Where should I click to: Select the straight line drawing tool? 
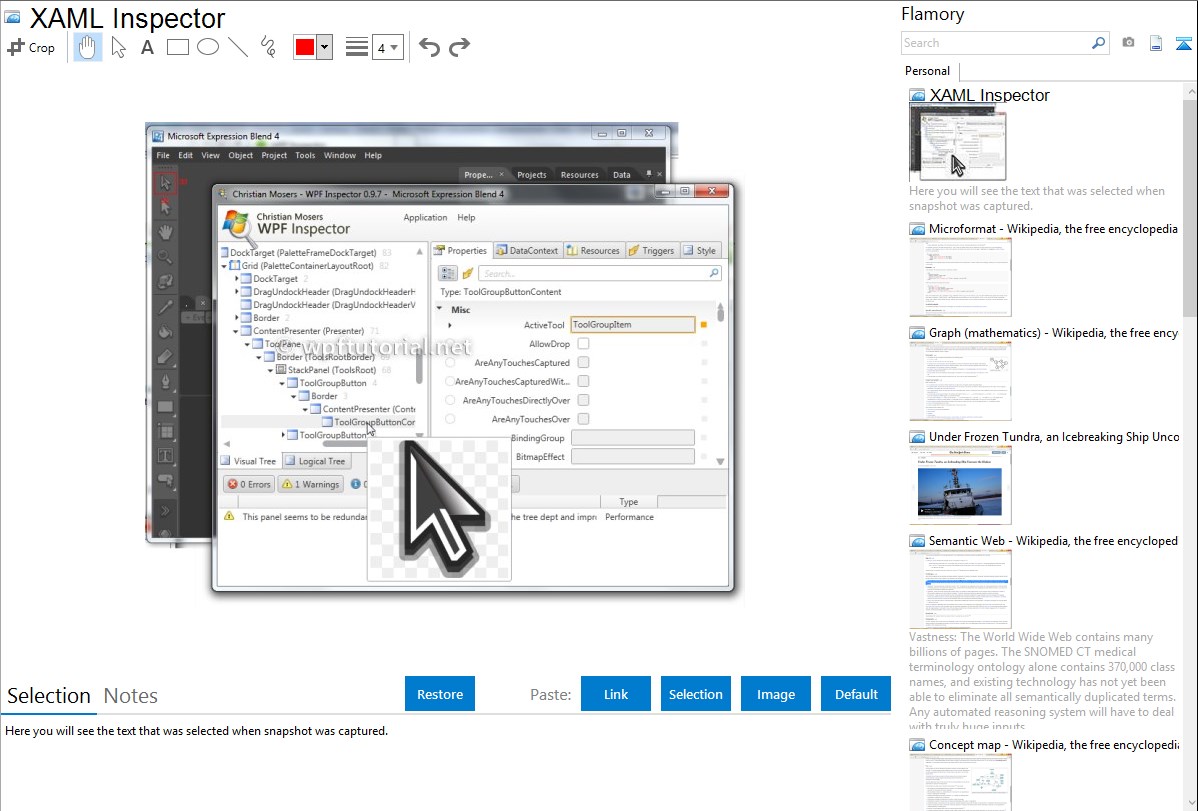point(238,47)
